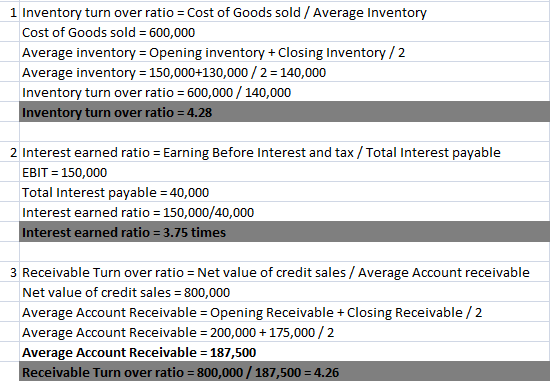Select 'Net value of credit sales = 800,000'
Viewport: 550px width, 381px height.
[x=284, y=292]
